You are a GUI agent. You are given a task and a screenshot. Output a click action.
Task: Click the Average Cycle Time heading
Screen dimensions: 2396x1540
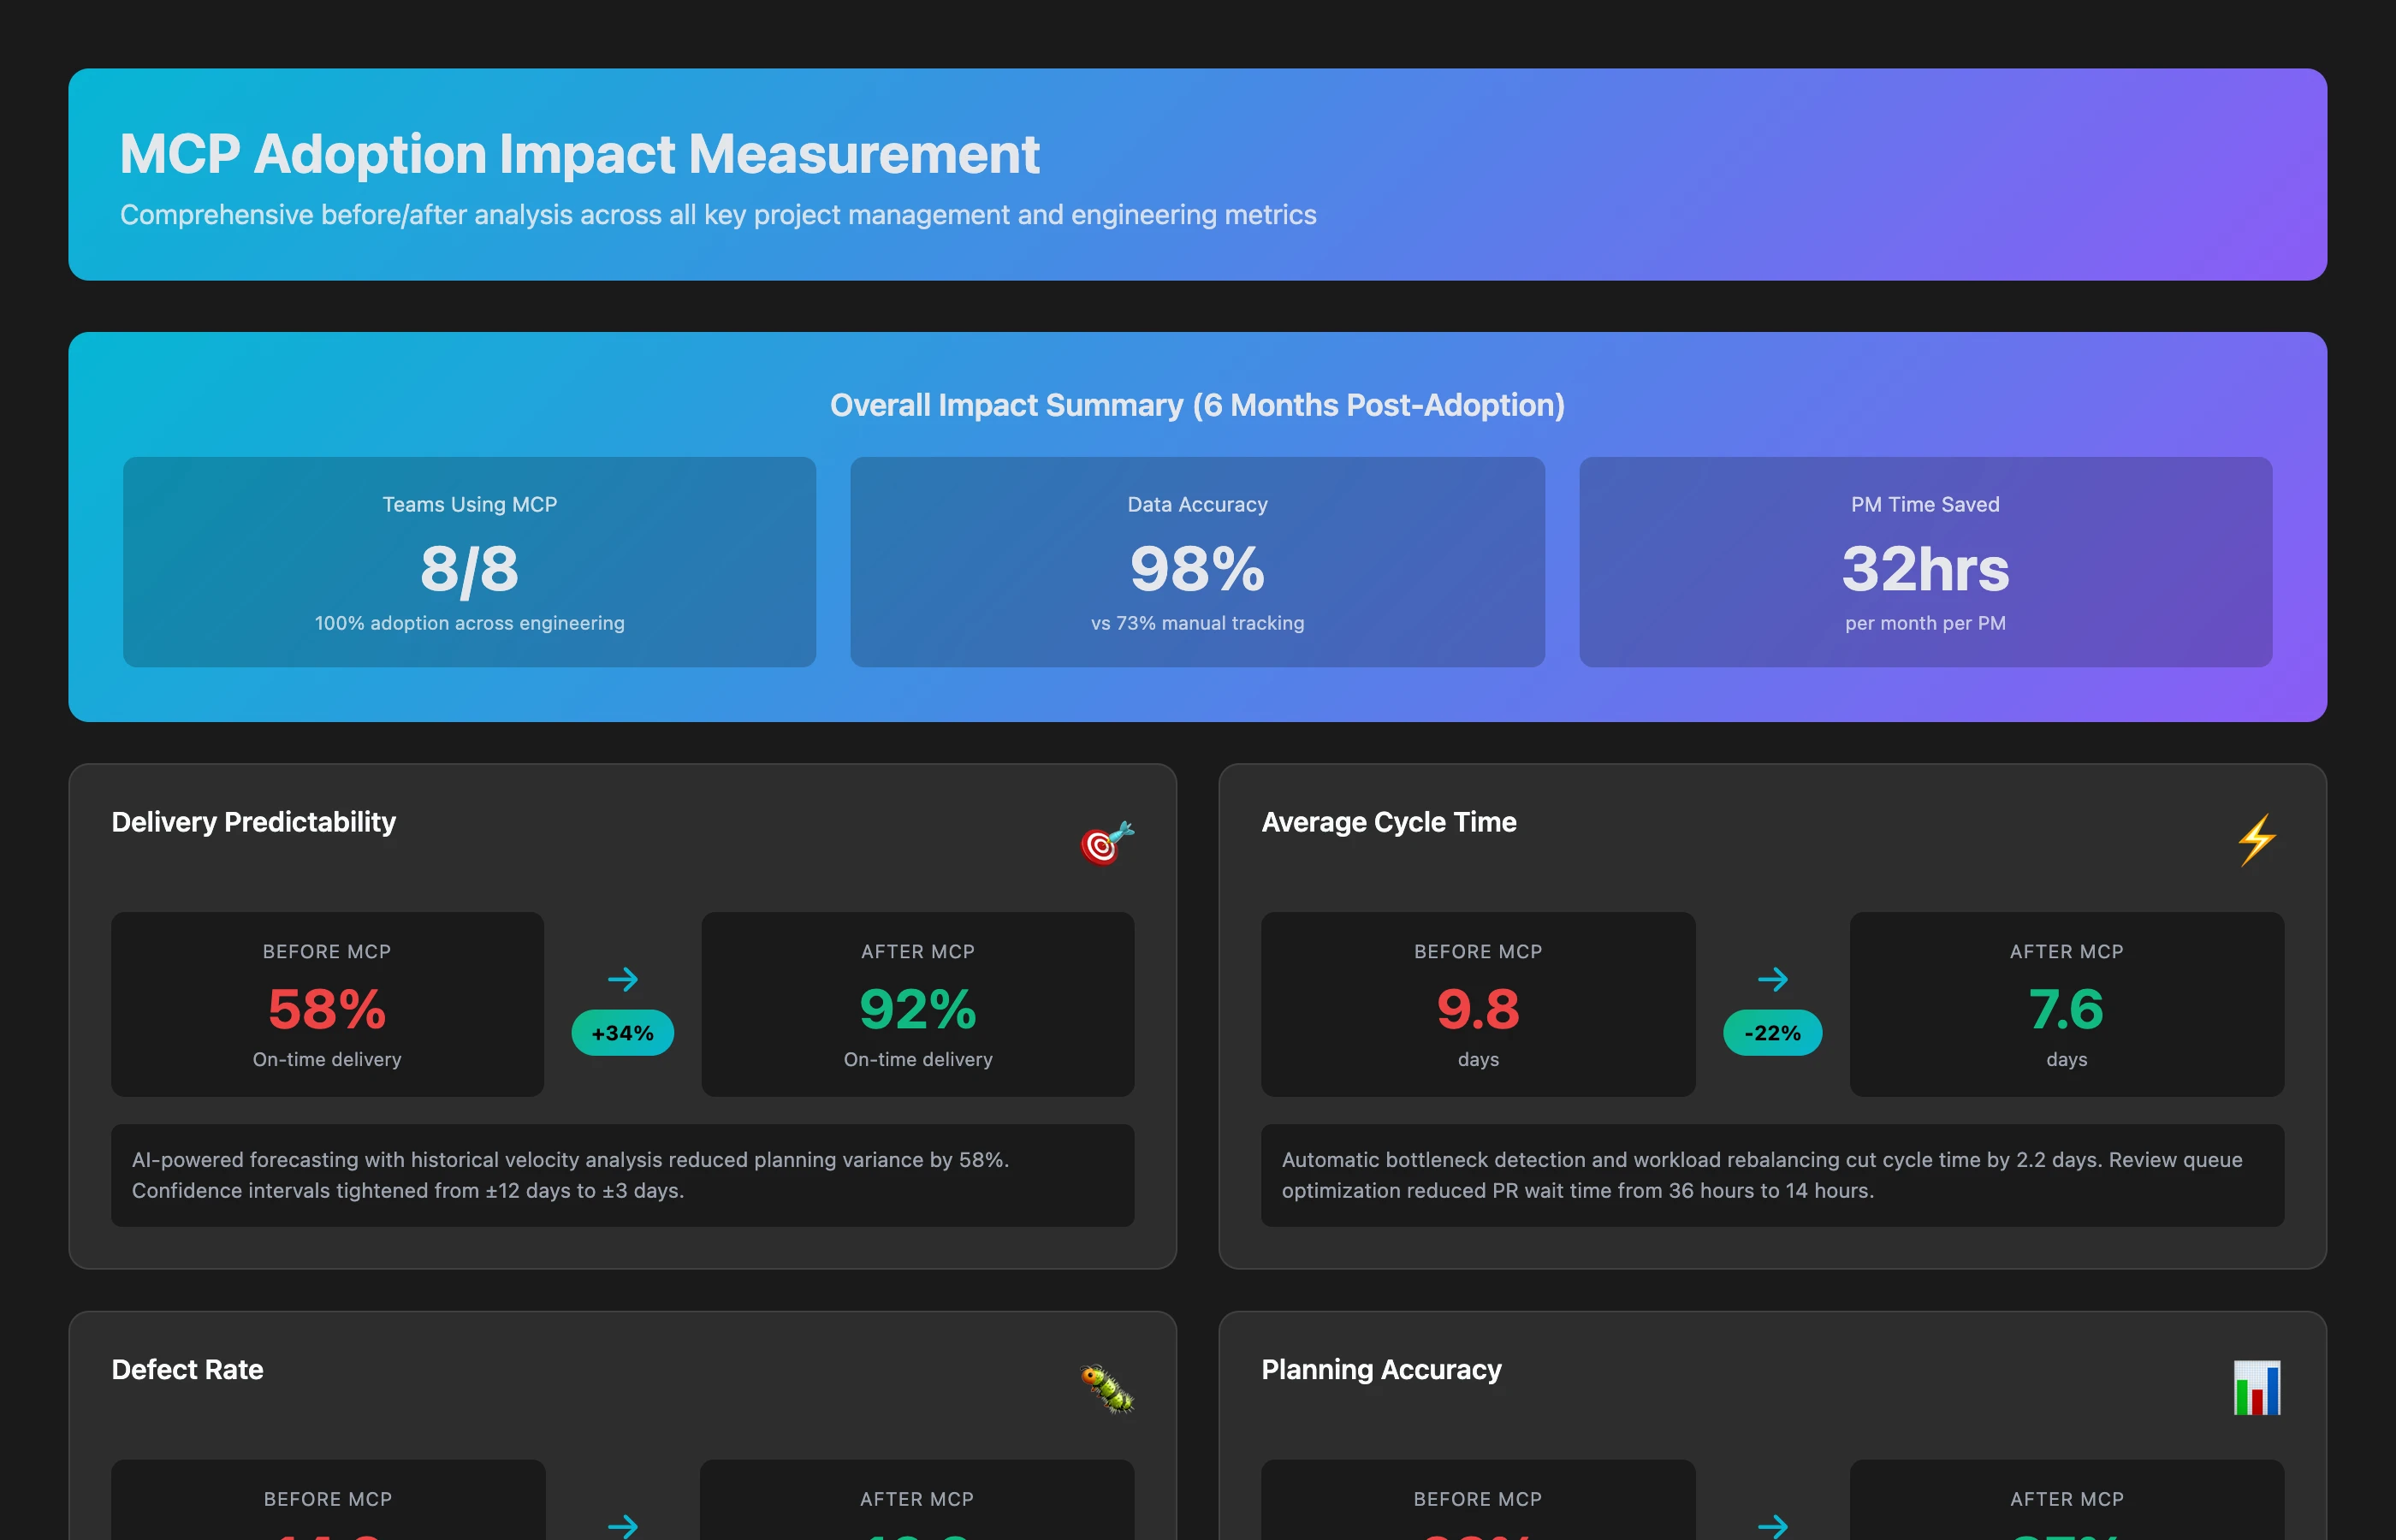[x=1389, y=822]
